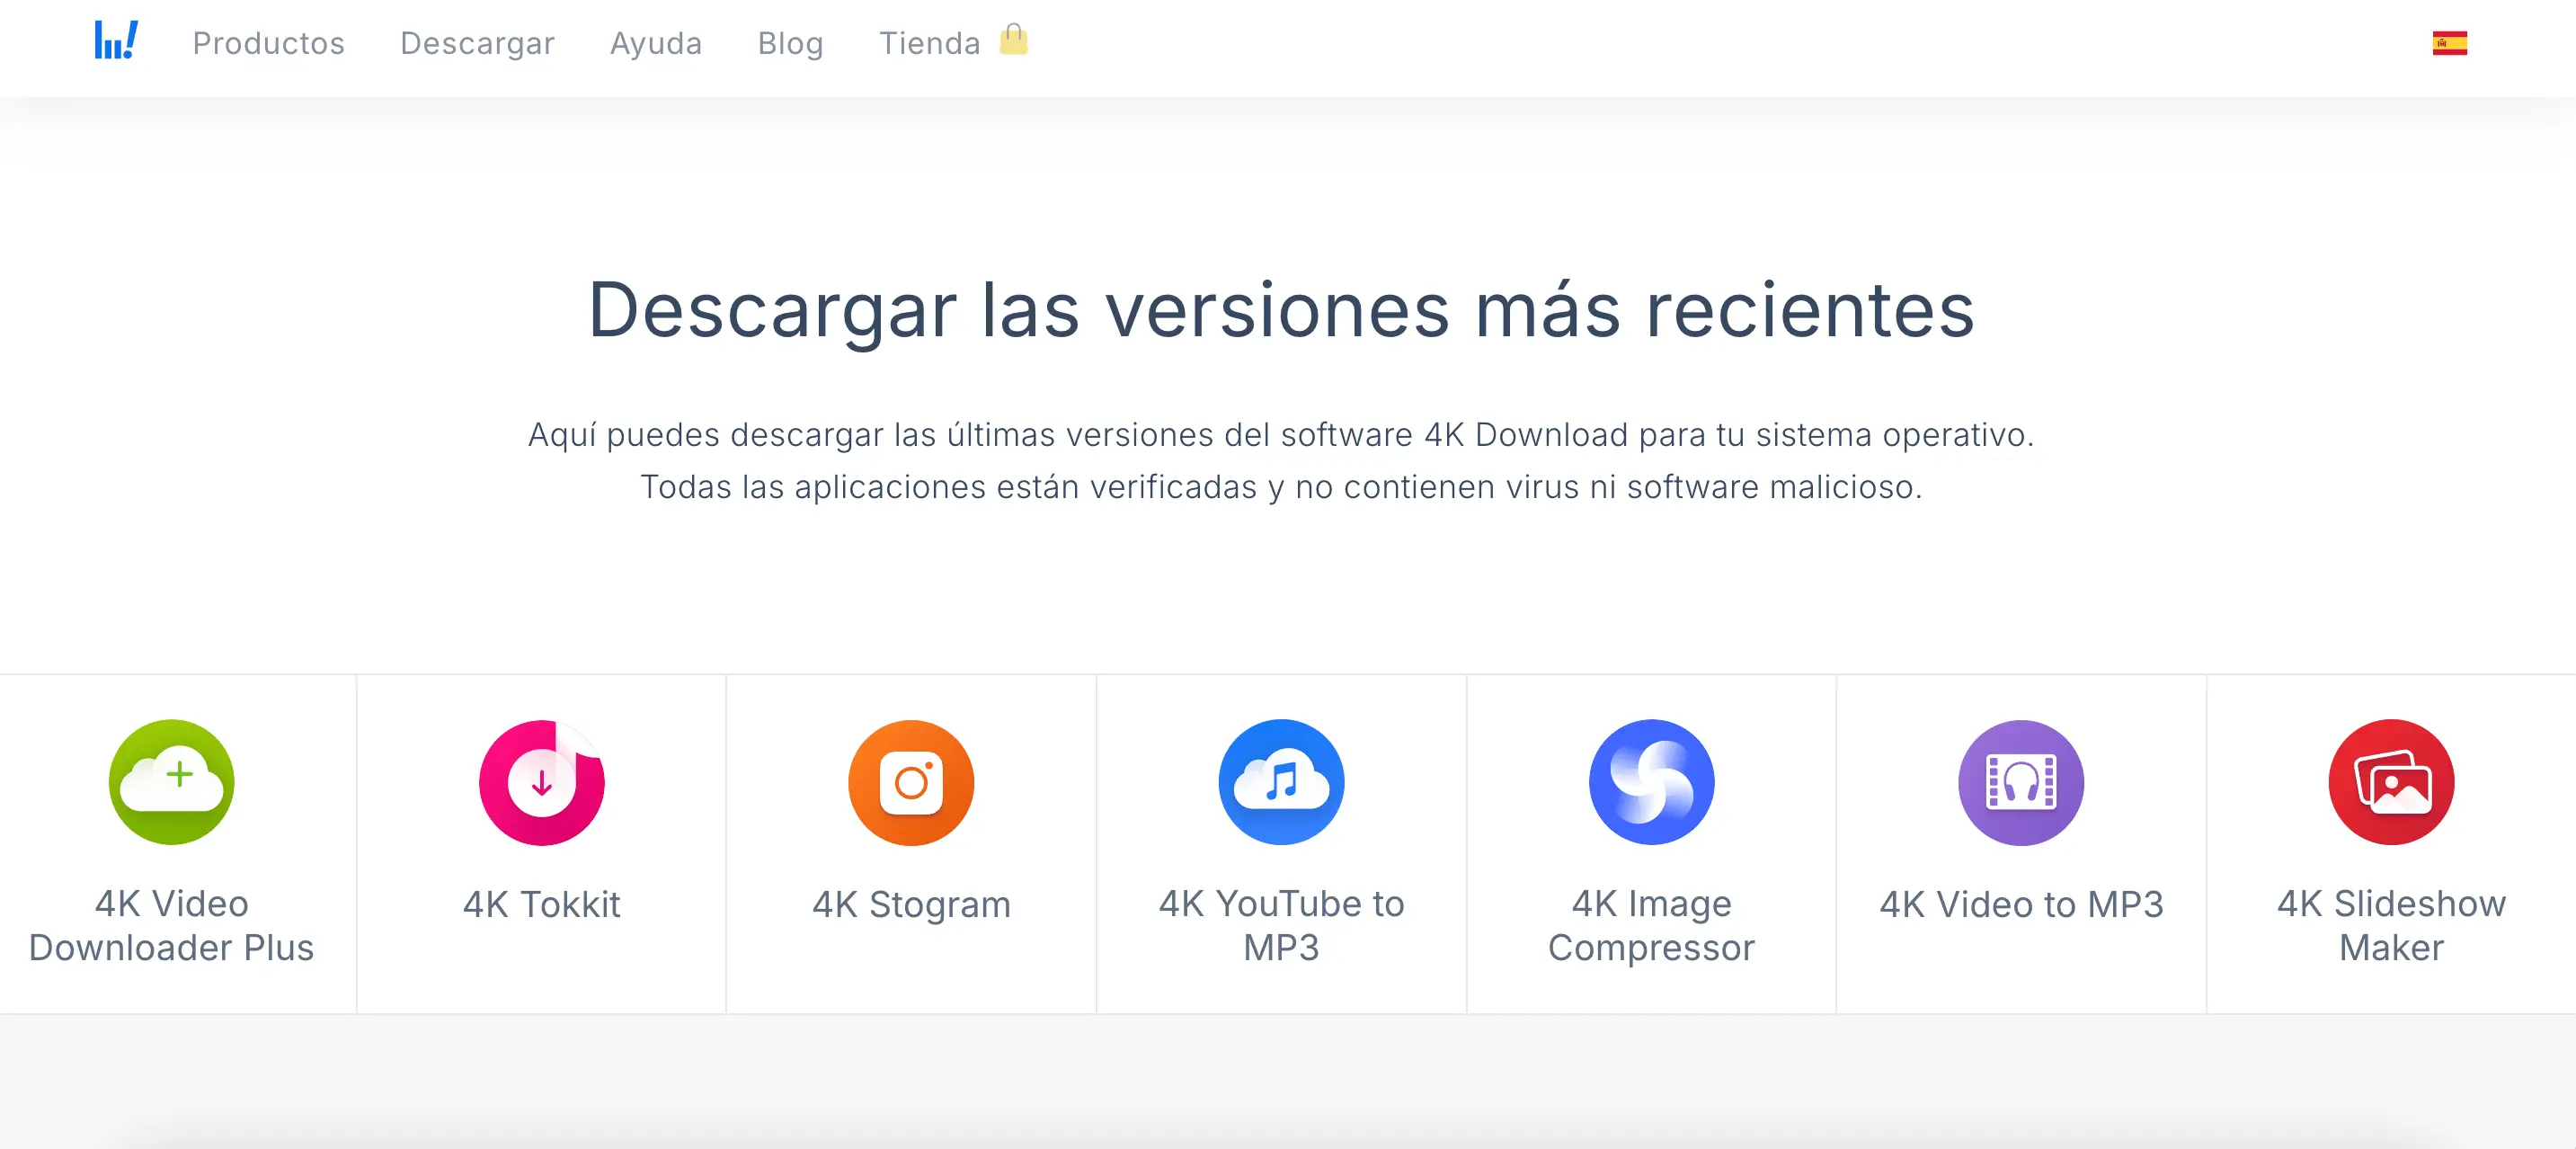The height and width of the screenshot is (1149, 2576).
Task: Click the 4K Stogram camera icon
Action: 911,782
